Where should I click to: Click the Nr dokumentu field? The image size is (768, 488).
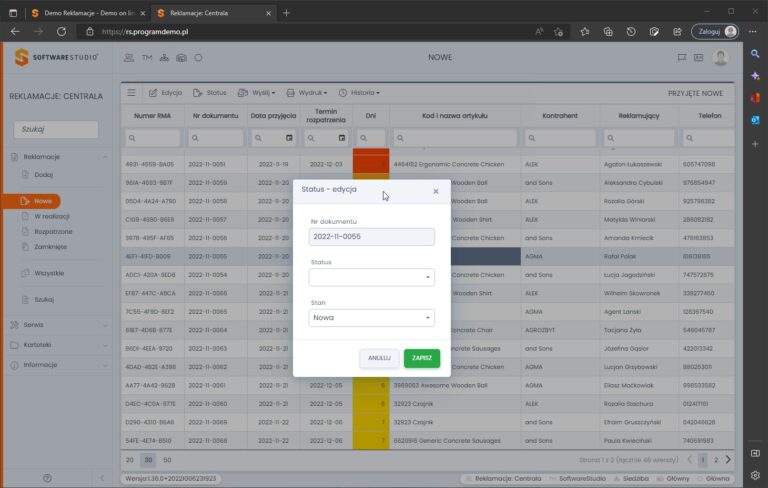pyautogui.click(x=371, y=237)
